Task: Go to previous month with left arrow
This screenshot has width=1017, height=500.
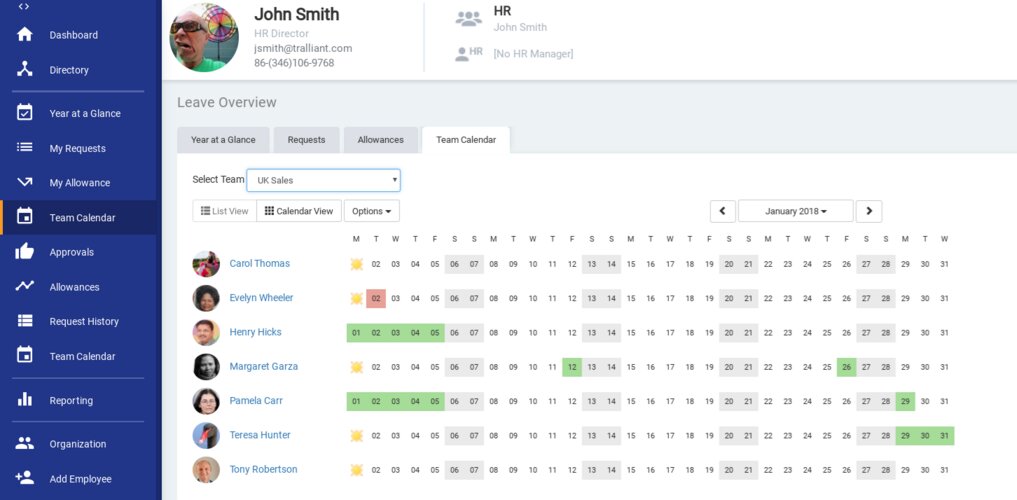Action: pyautogui.click(x=723, y=211)
